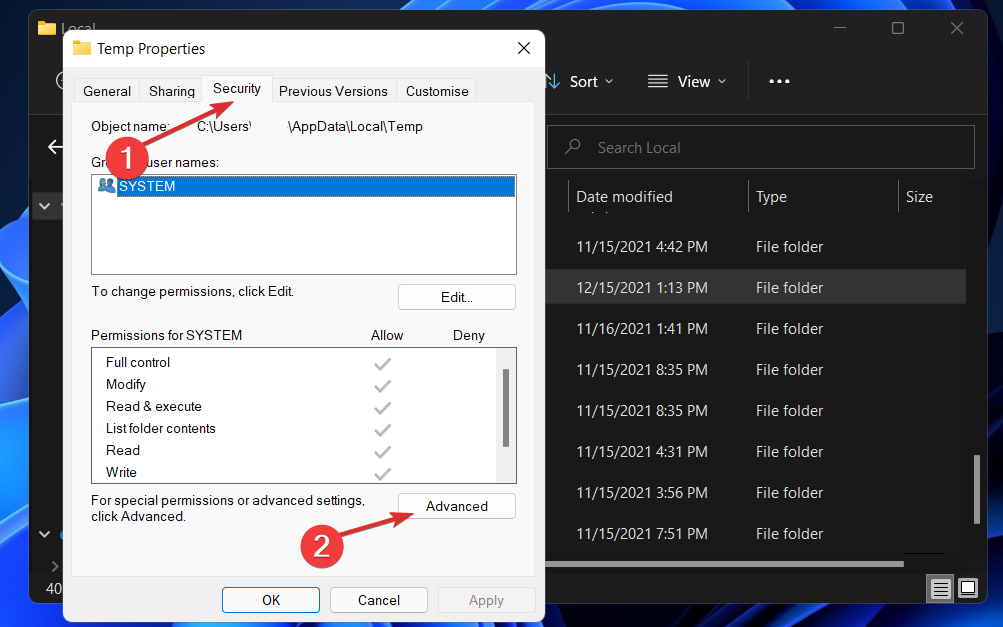Open the Customise tab
Screen dimensions: 1003x627
pos(437,91)
